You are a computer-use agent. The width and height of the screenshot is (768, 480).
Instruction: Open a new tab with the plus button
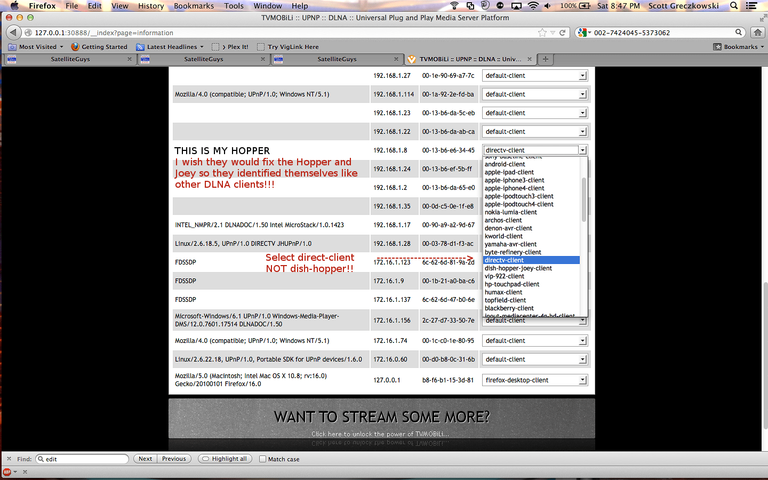pyautogui.click(x=545, y=59)
